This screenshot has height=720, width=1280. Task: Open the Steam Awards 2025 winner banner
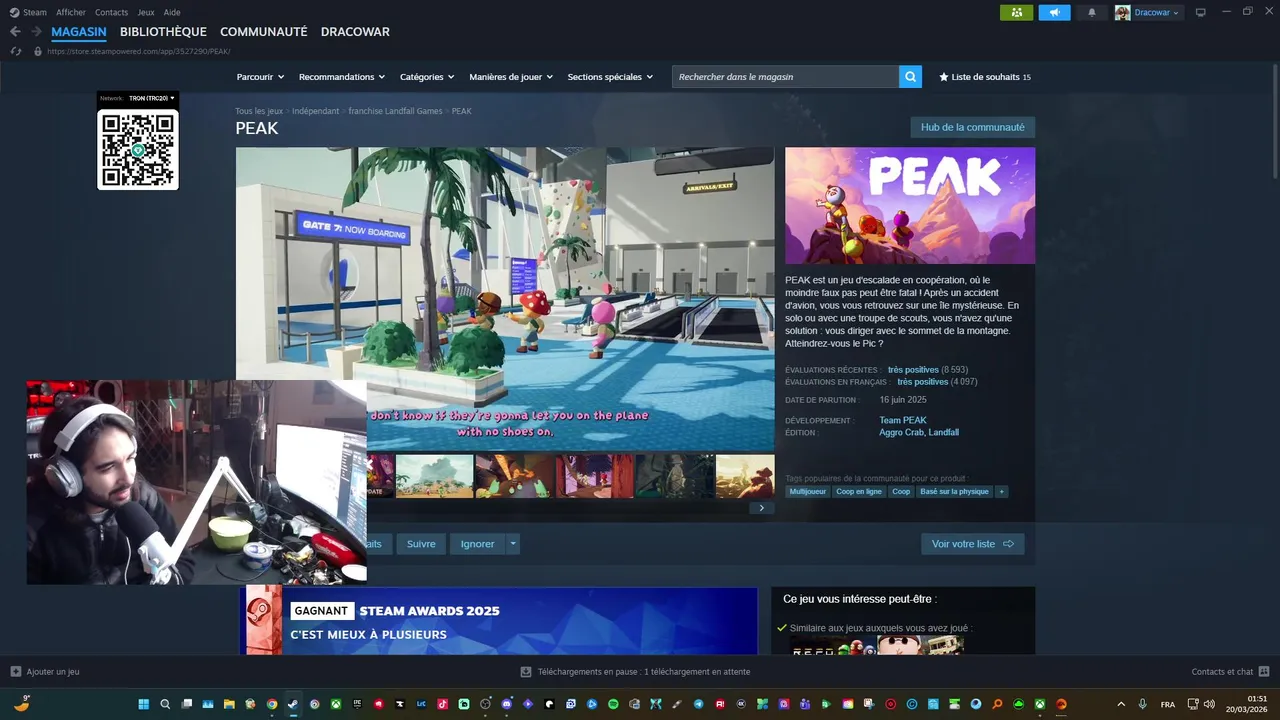click(x=498, y=621)
